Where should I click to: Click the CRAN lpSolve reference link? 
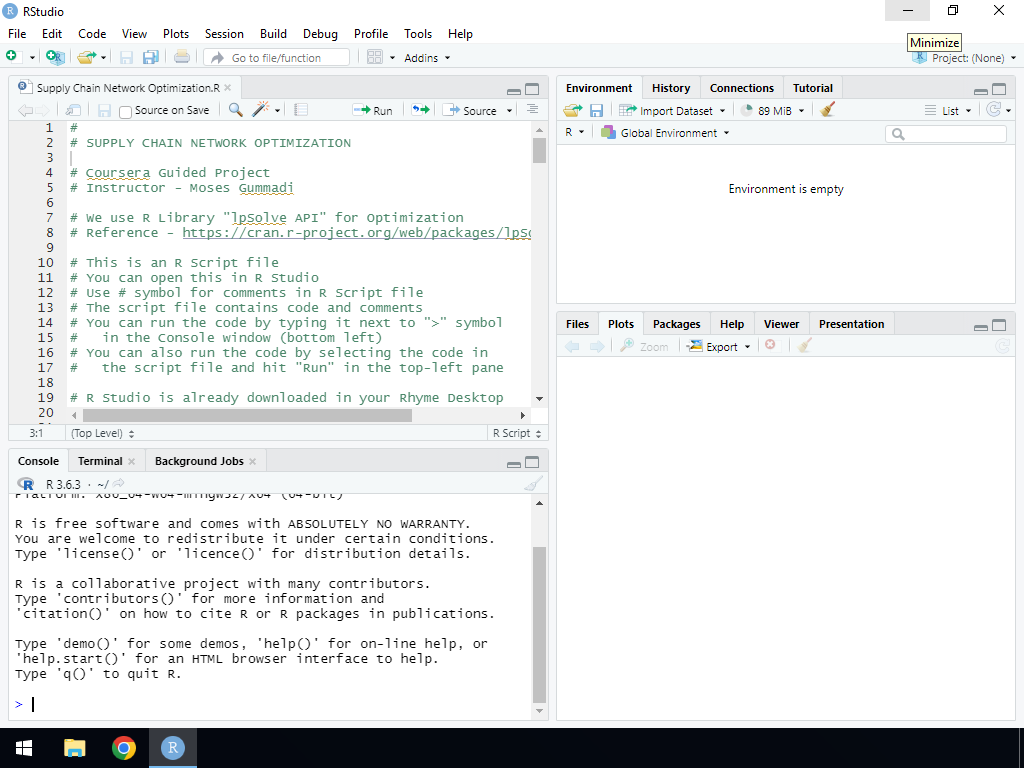(x=356, y=233)
